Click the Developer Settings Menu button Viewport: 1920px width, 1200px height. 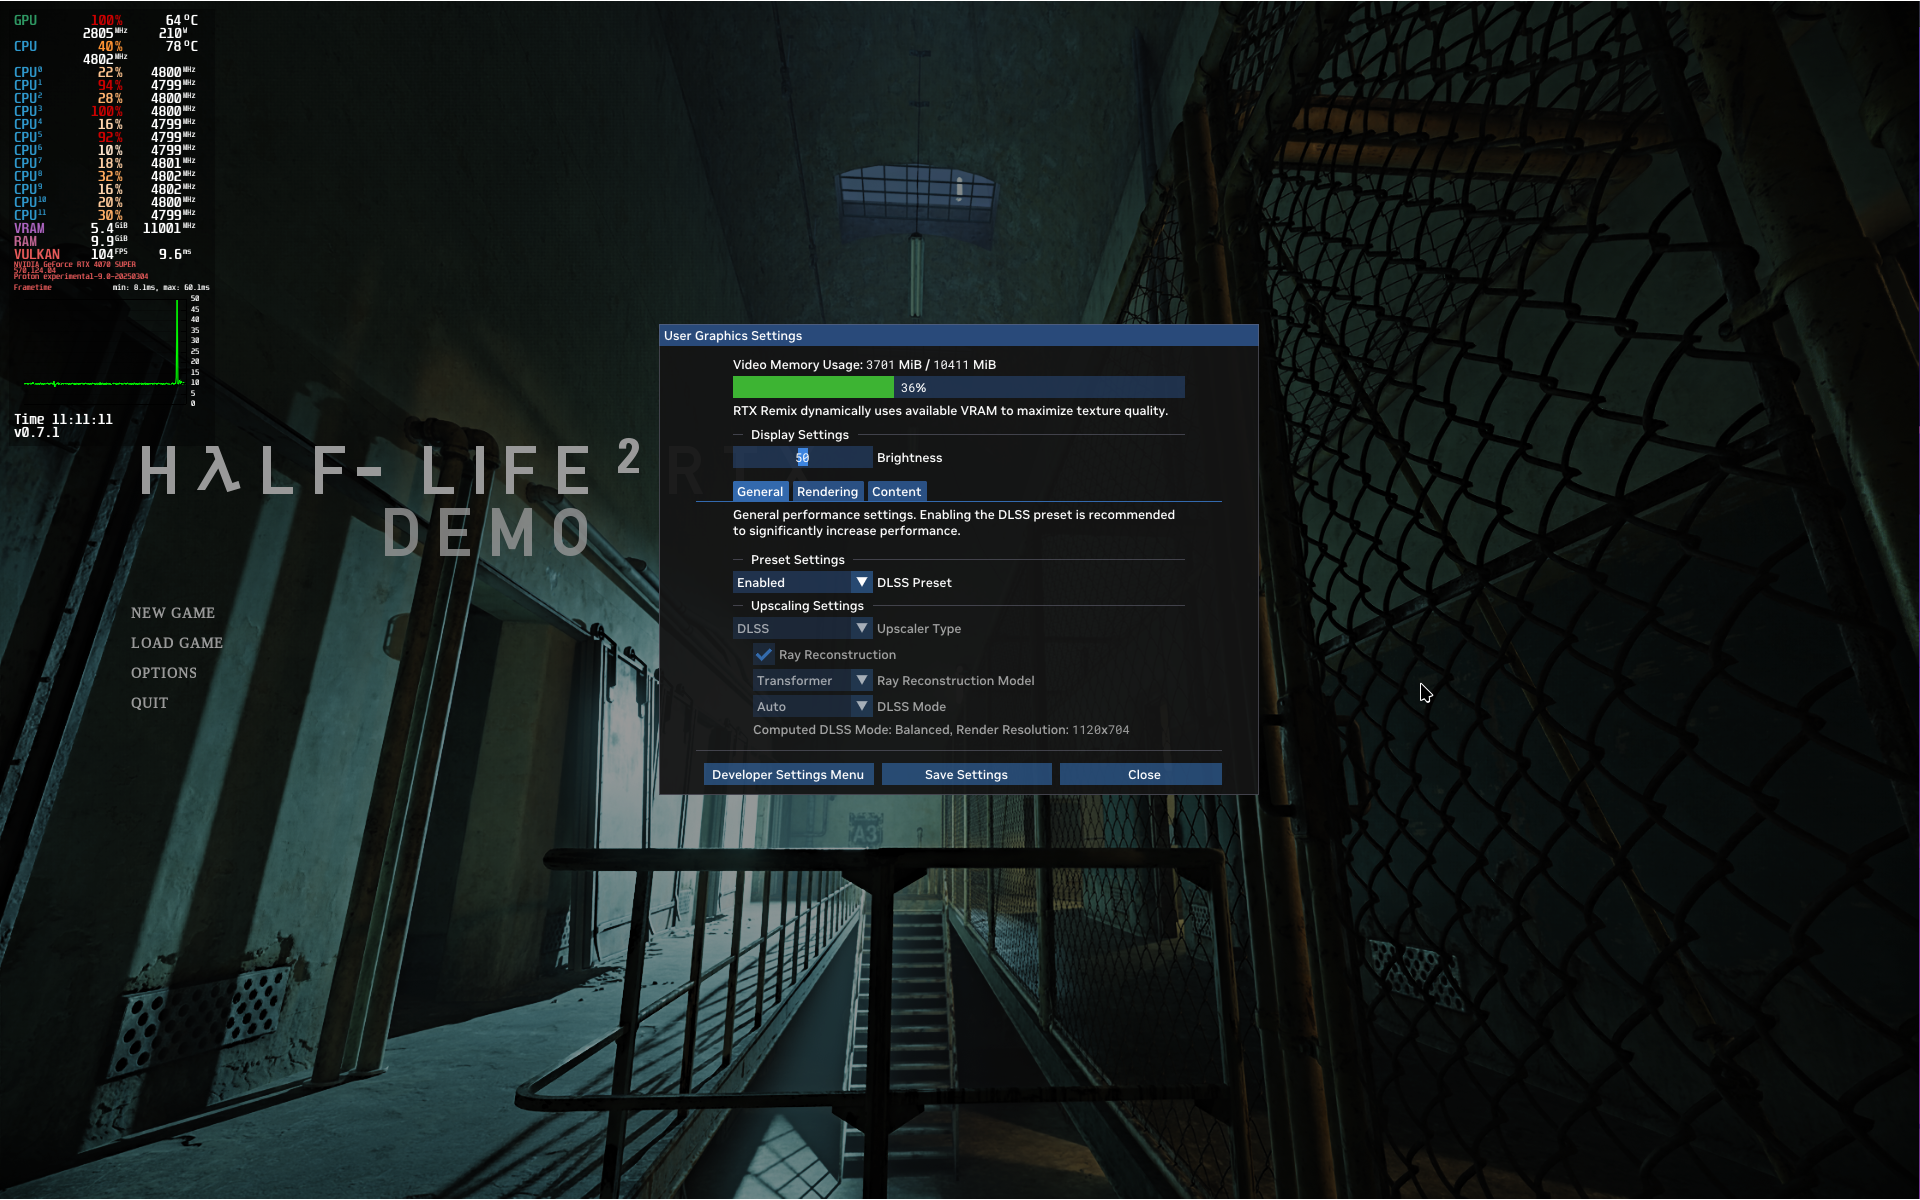coord(788,775)
